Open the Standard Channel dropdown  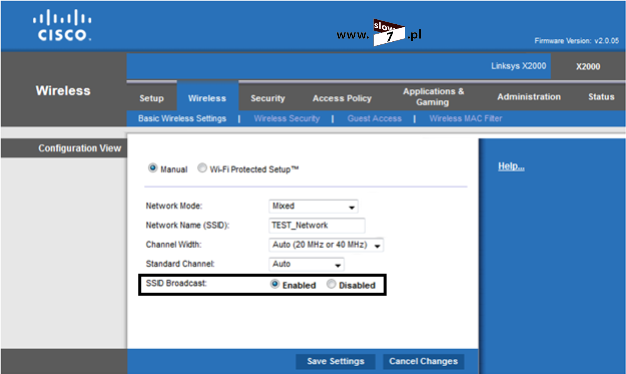click(x=306, y=264)
